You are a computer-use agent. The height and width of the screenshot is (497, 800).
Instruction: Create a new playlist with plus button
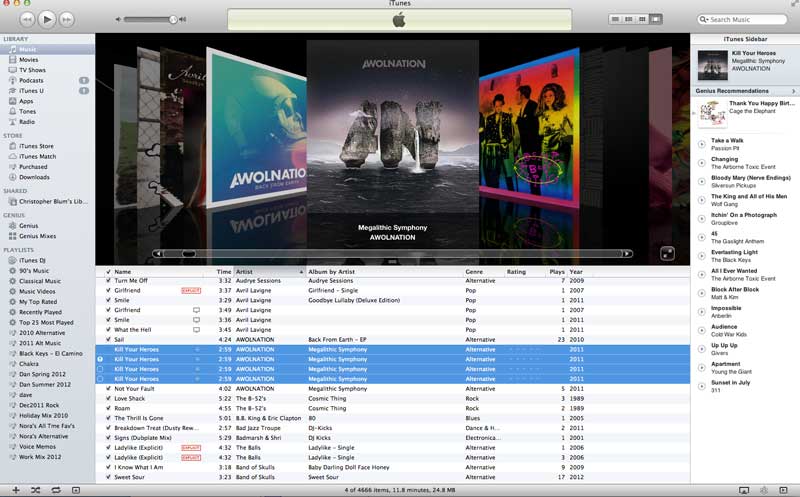pyautogui.click(x=16, y=490)
